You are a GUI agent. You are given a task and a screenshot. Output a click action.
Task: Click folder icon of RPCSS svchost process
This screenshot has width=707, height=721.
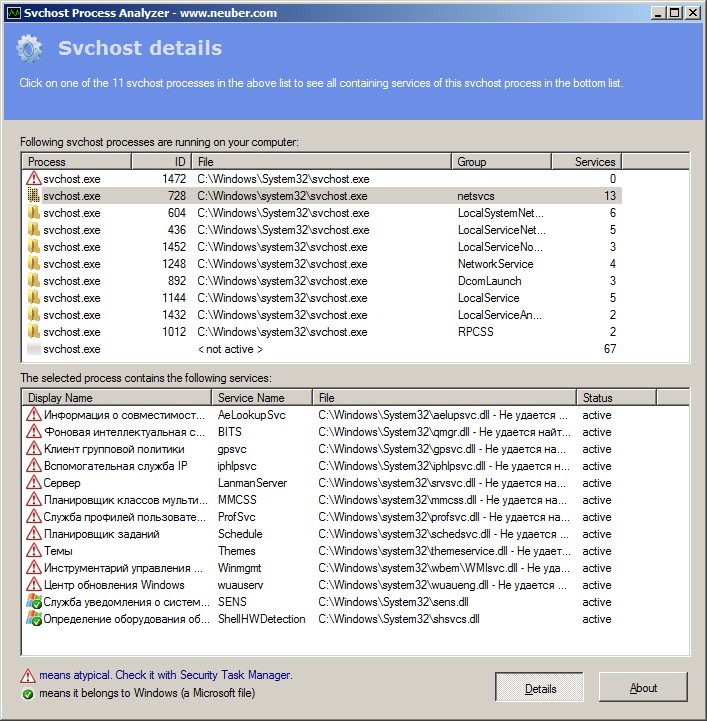point(33,332)
